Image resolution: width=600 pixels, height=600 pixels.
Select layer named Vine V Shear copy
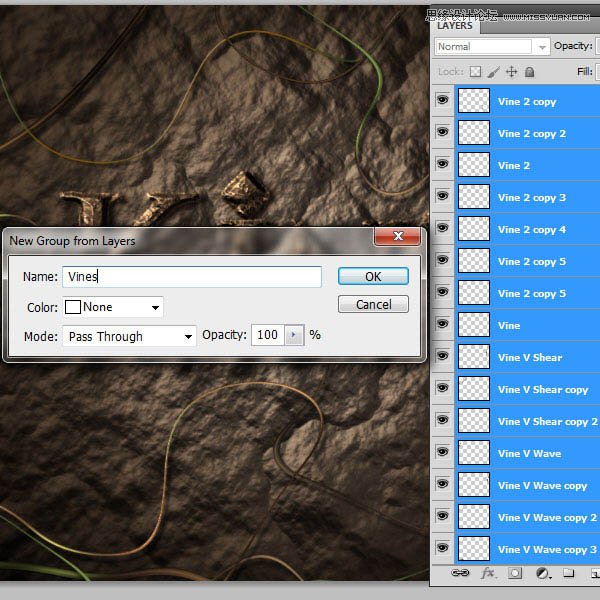click(528, 390)
